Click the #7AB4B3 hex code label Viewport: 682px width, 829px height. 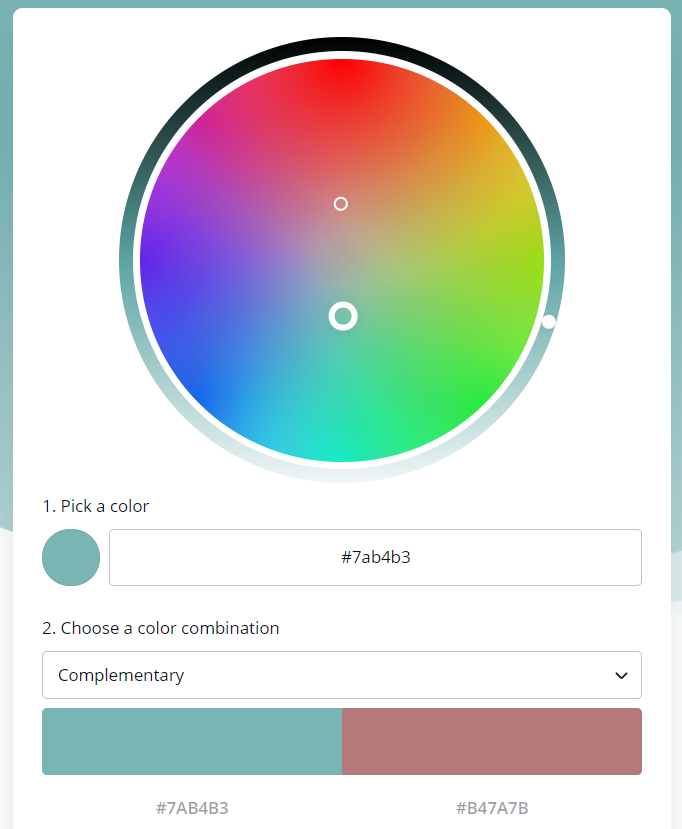pos(192,808)
